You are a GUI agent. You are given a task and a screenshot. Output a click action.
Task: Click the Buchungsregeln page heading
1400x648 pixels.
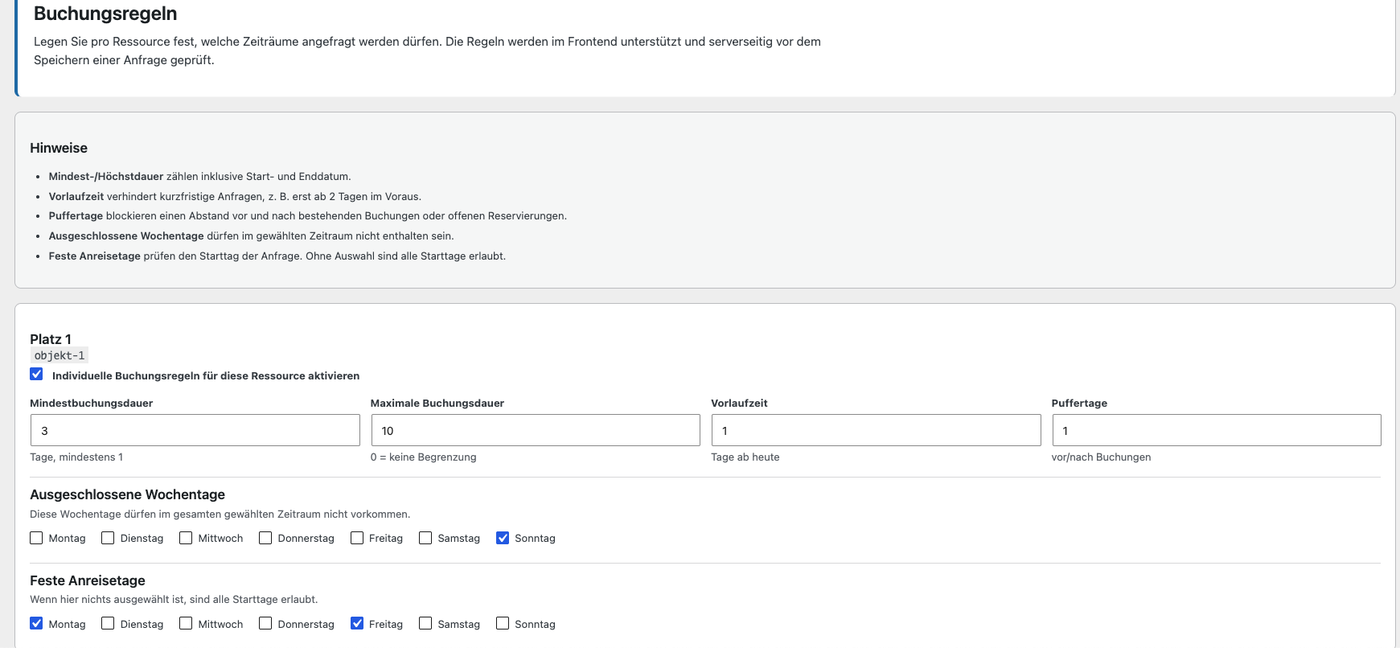click(x=105, y=14)
